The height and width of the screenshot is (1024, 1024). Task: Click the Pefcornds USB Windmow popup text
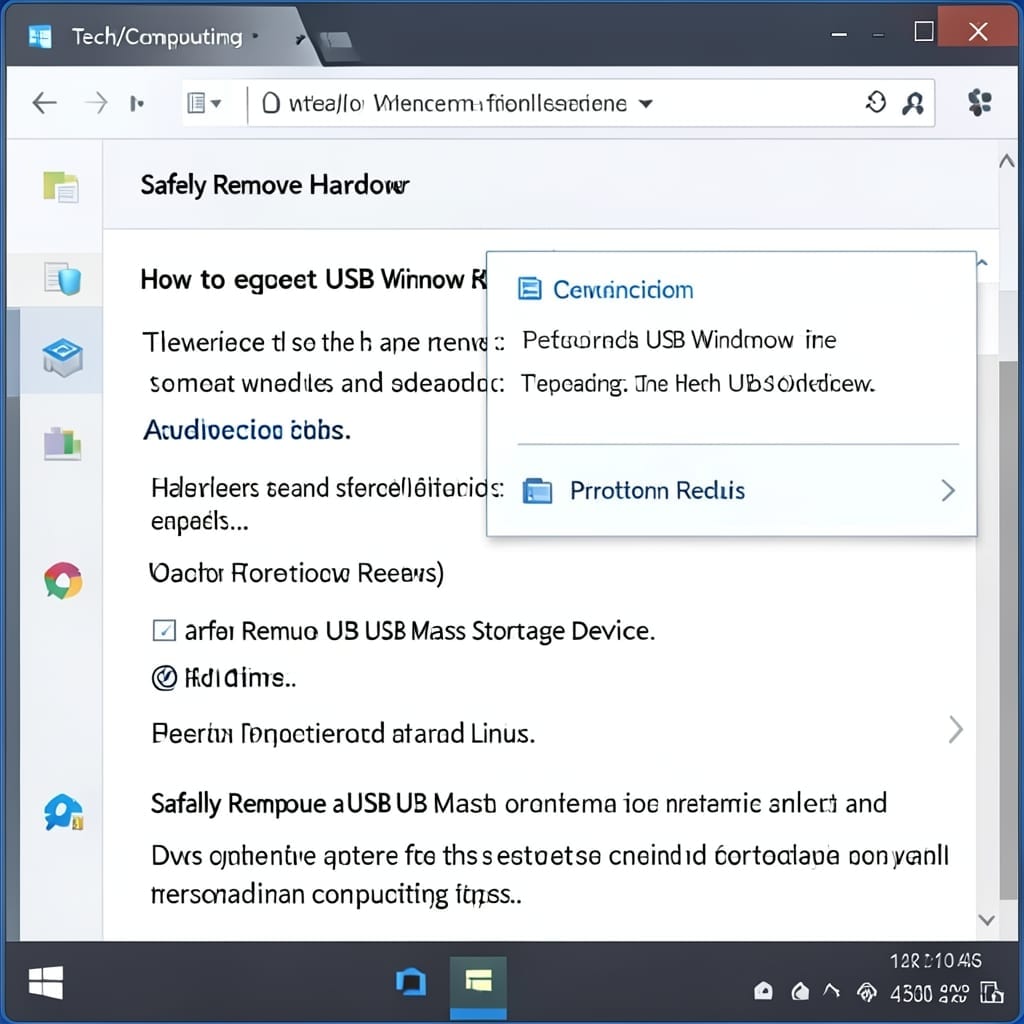click(x=679, y=340)
